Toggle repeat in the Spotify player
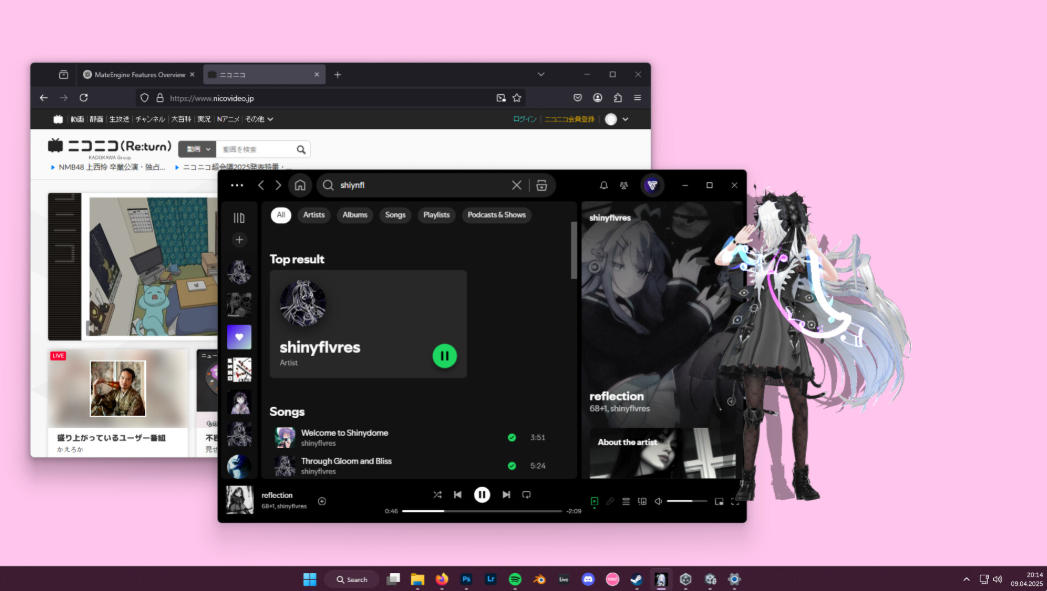The image size is (1047, 591). [x=526, y=495]
